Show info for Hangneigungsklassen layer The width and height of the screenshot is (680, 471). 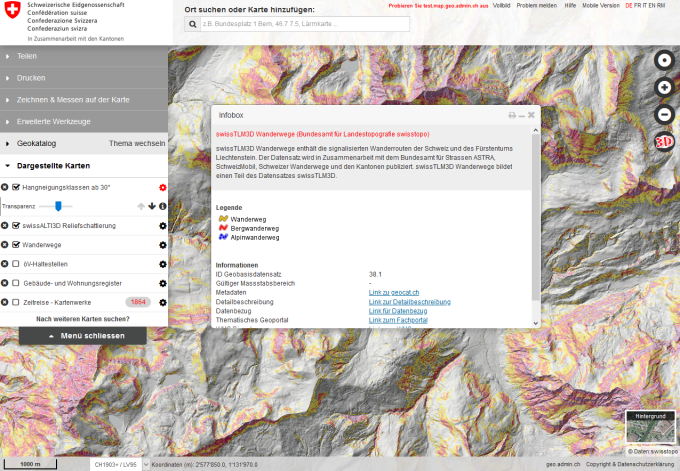click(163, 206)
